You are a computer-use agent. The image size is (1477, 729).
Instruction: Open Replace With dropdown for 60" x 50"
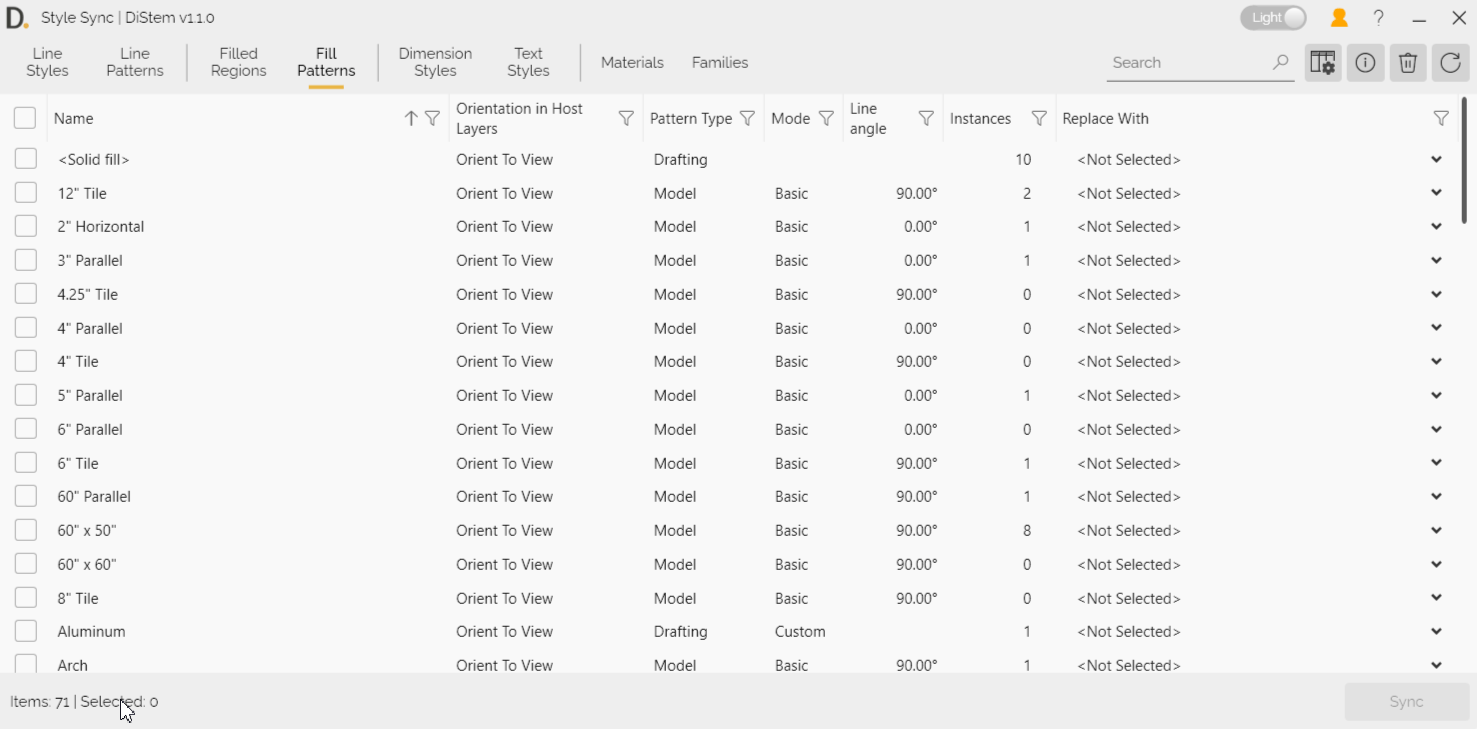click(1436, 531)
